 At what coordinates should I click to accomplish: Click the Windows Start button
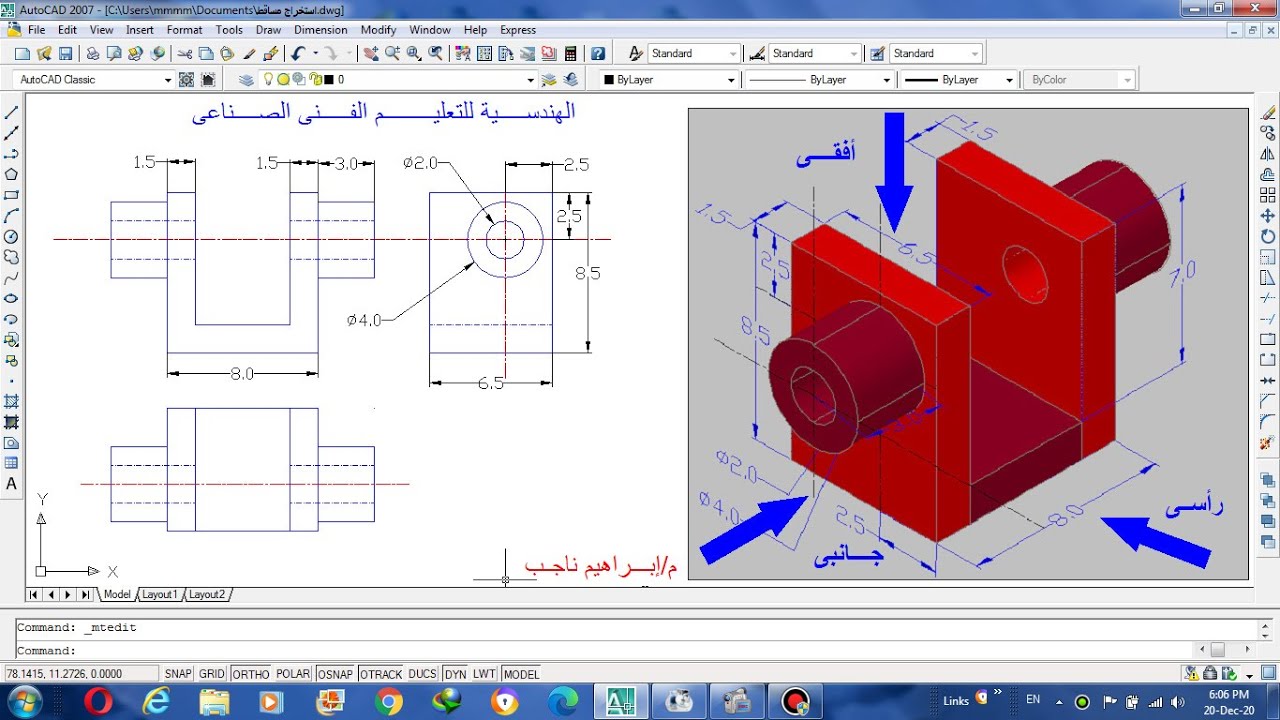pos(24,700)
